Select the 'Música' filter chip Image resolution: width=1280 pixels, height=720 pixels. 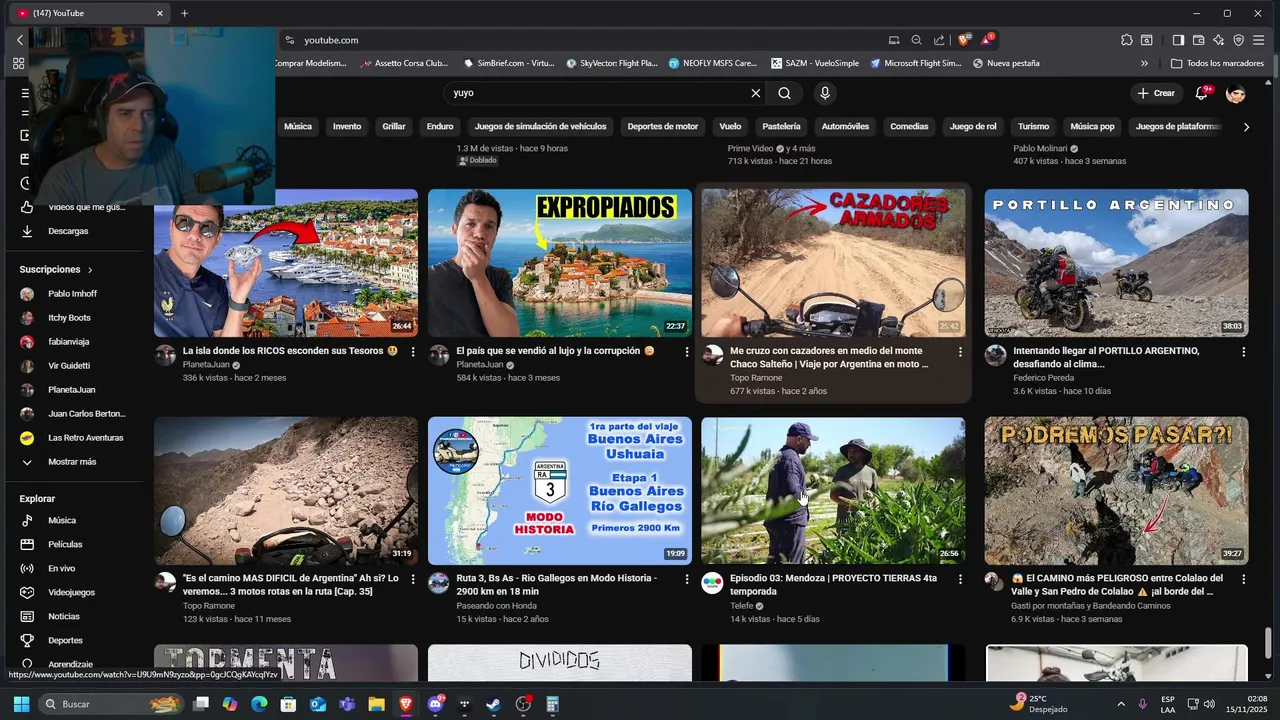(298, 127)
